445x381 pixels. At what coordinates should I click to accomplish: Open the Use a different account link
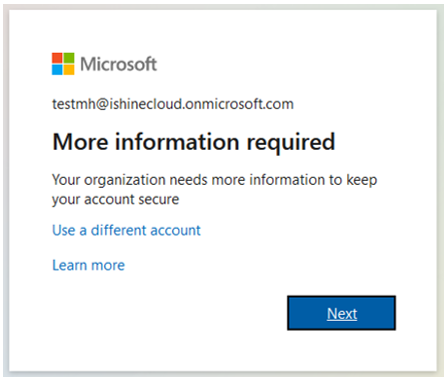126,230
